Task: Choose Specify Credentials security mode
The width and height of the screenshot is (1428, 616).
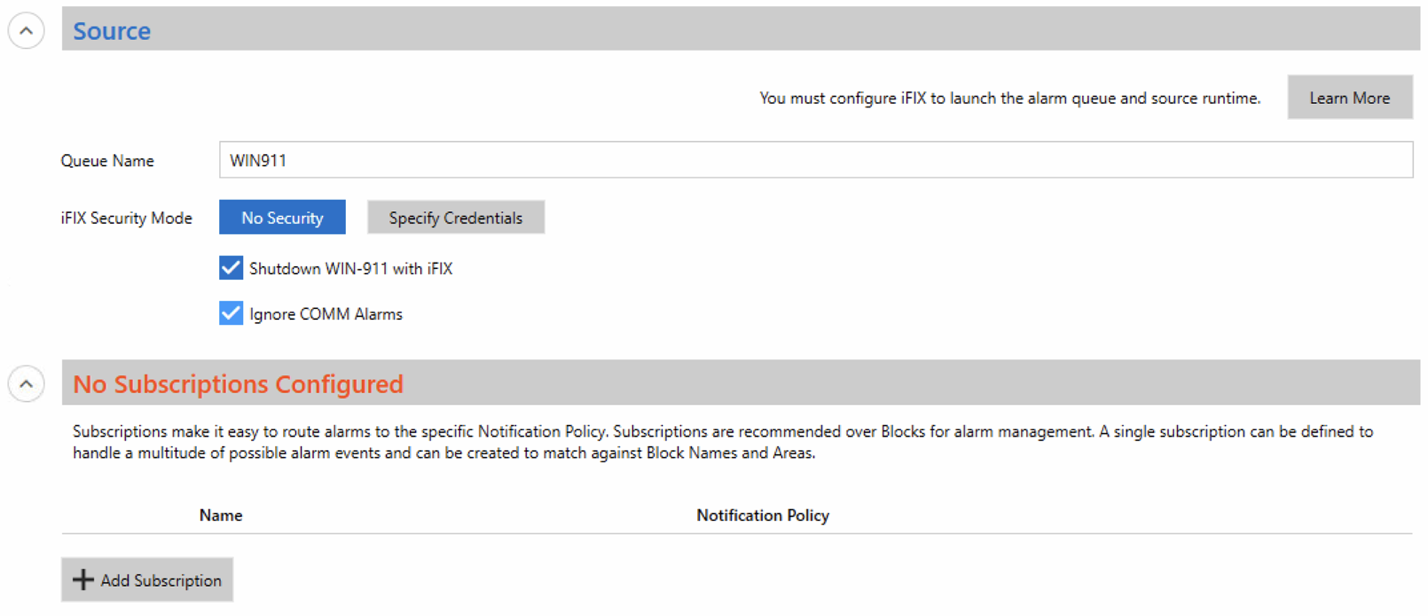Action: [456, 218]
